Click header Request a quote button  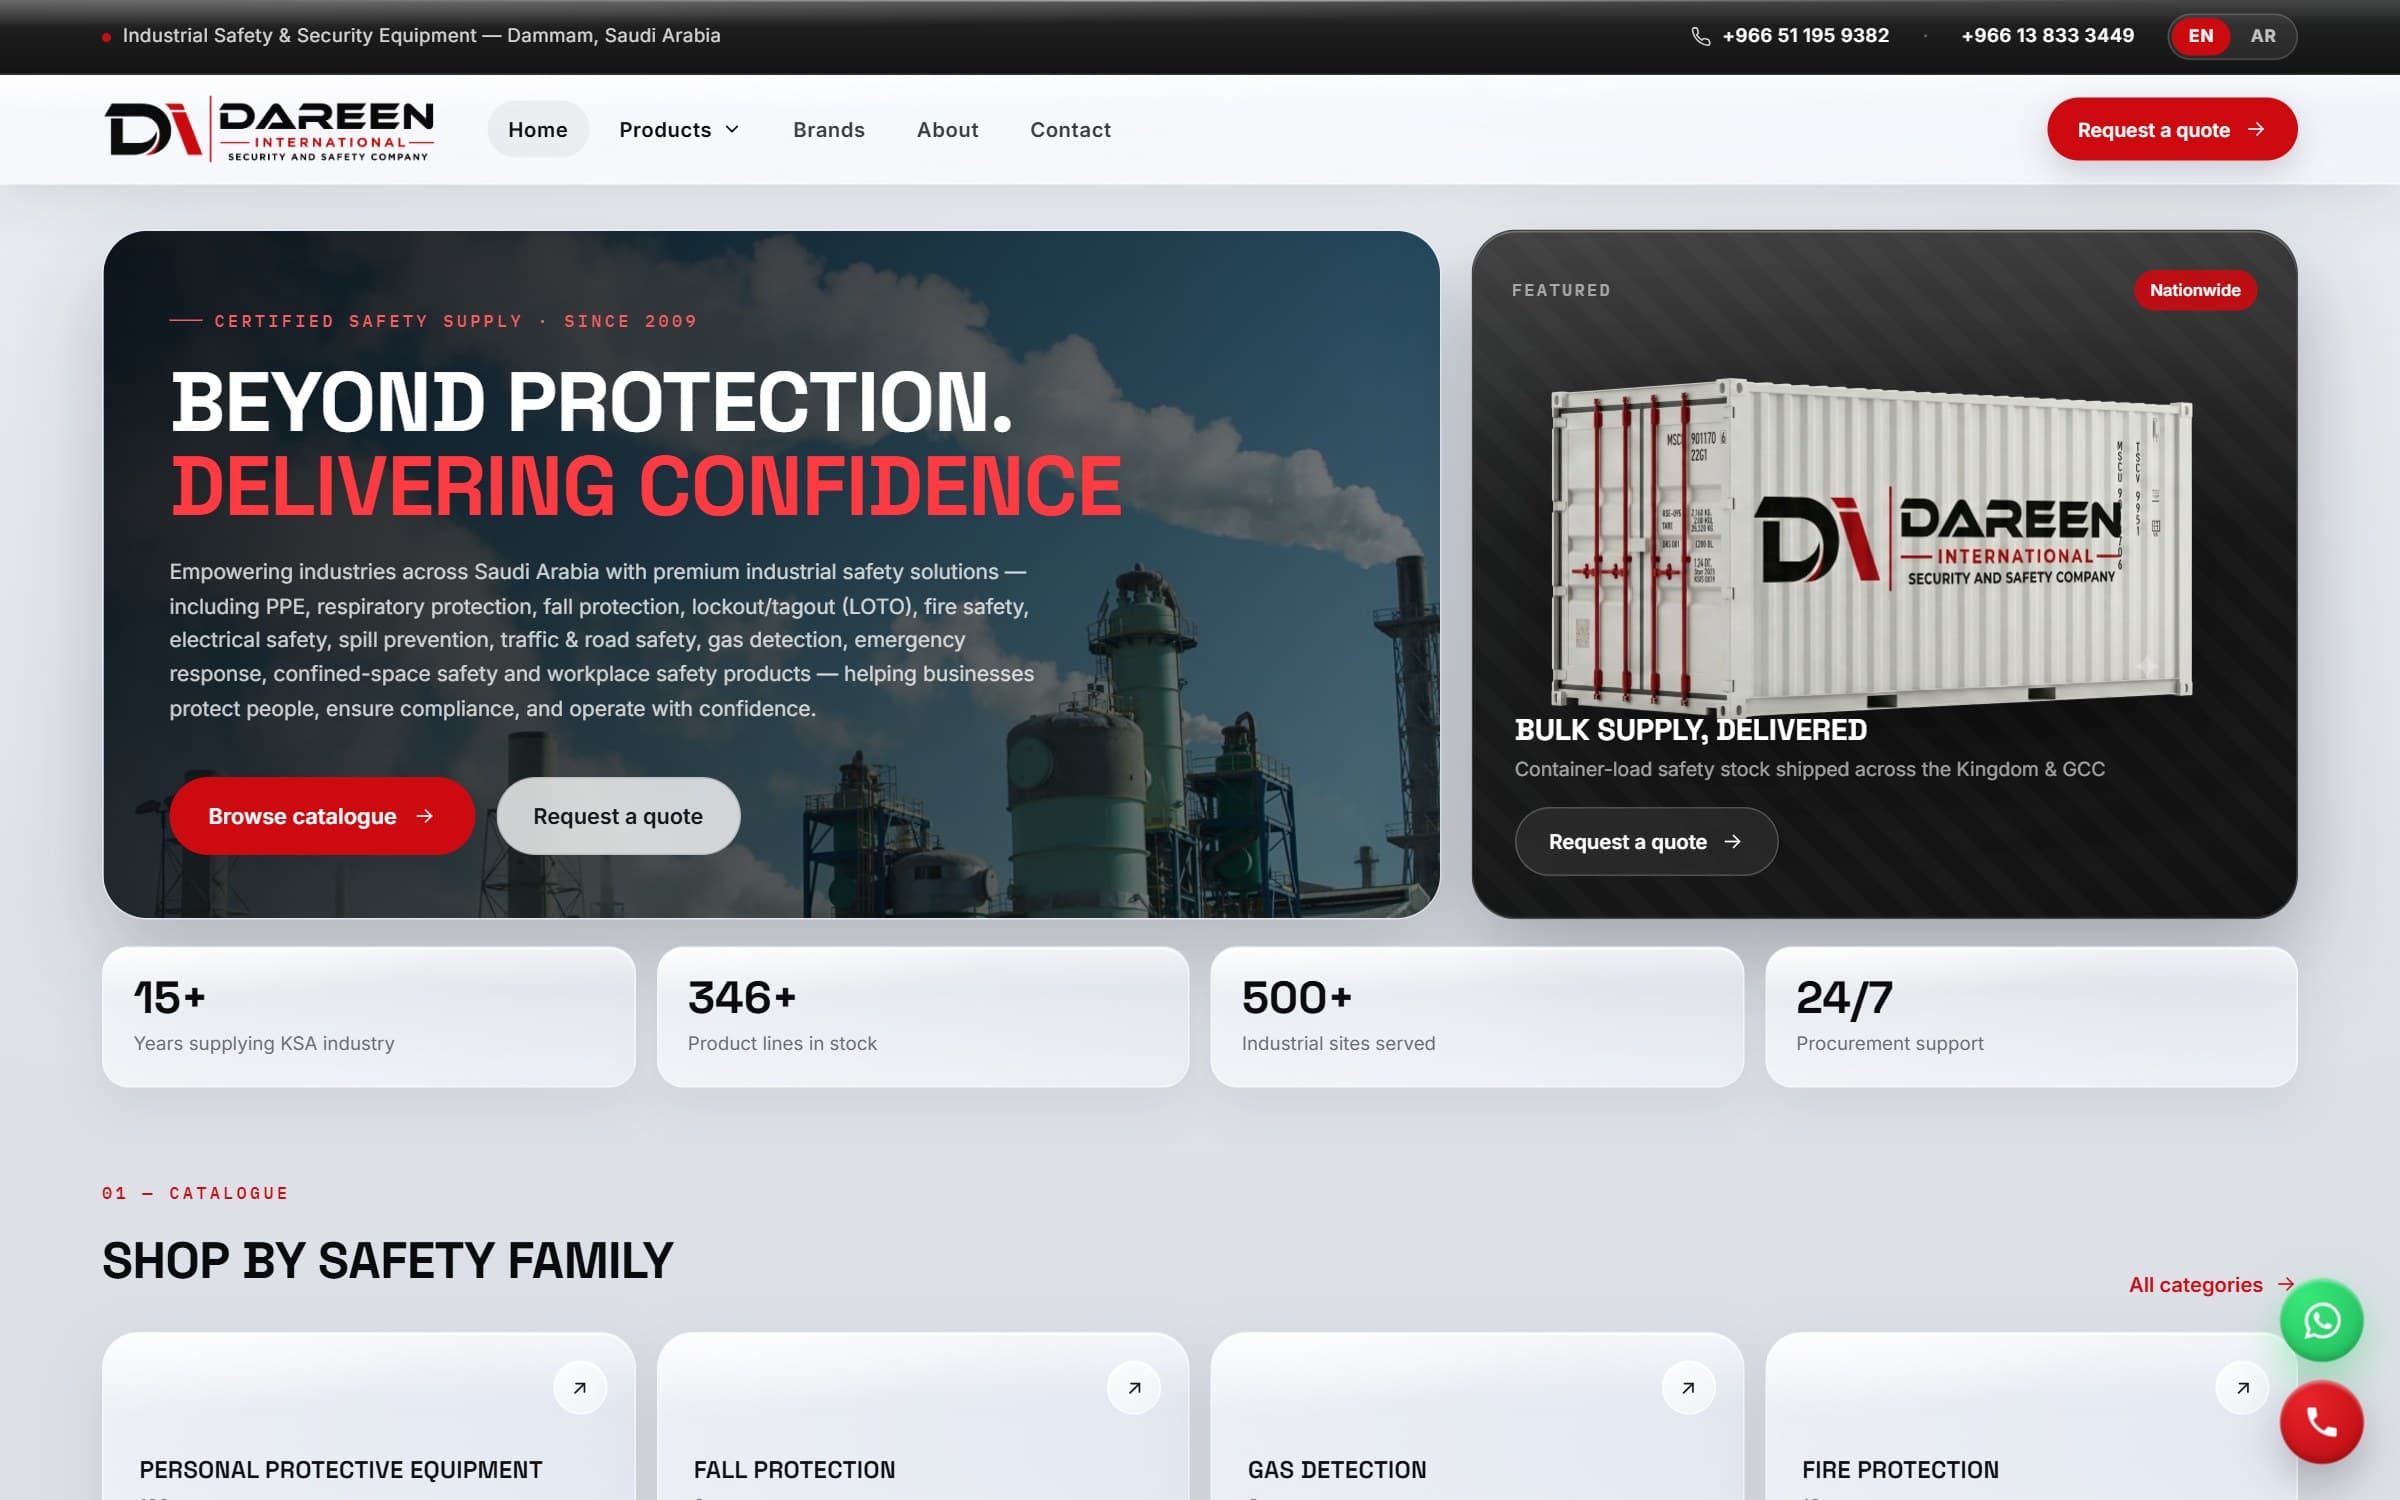coord(2172,129)
